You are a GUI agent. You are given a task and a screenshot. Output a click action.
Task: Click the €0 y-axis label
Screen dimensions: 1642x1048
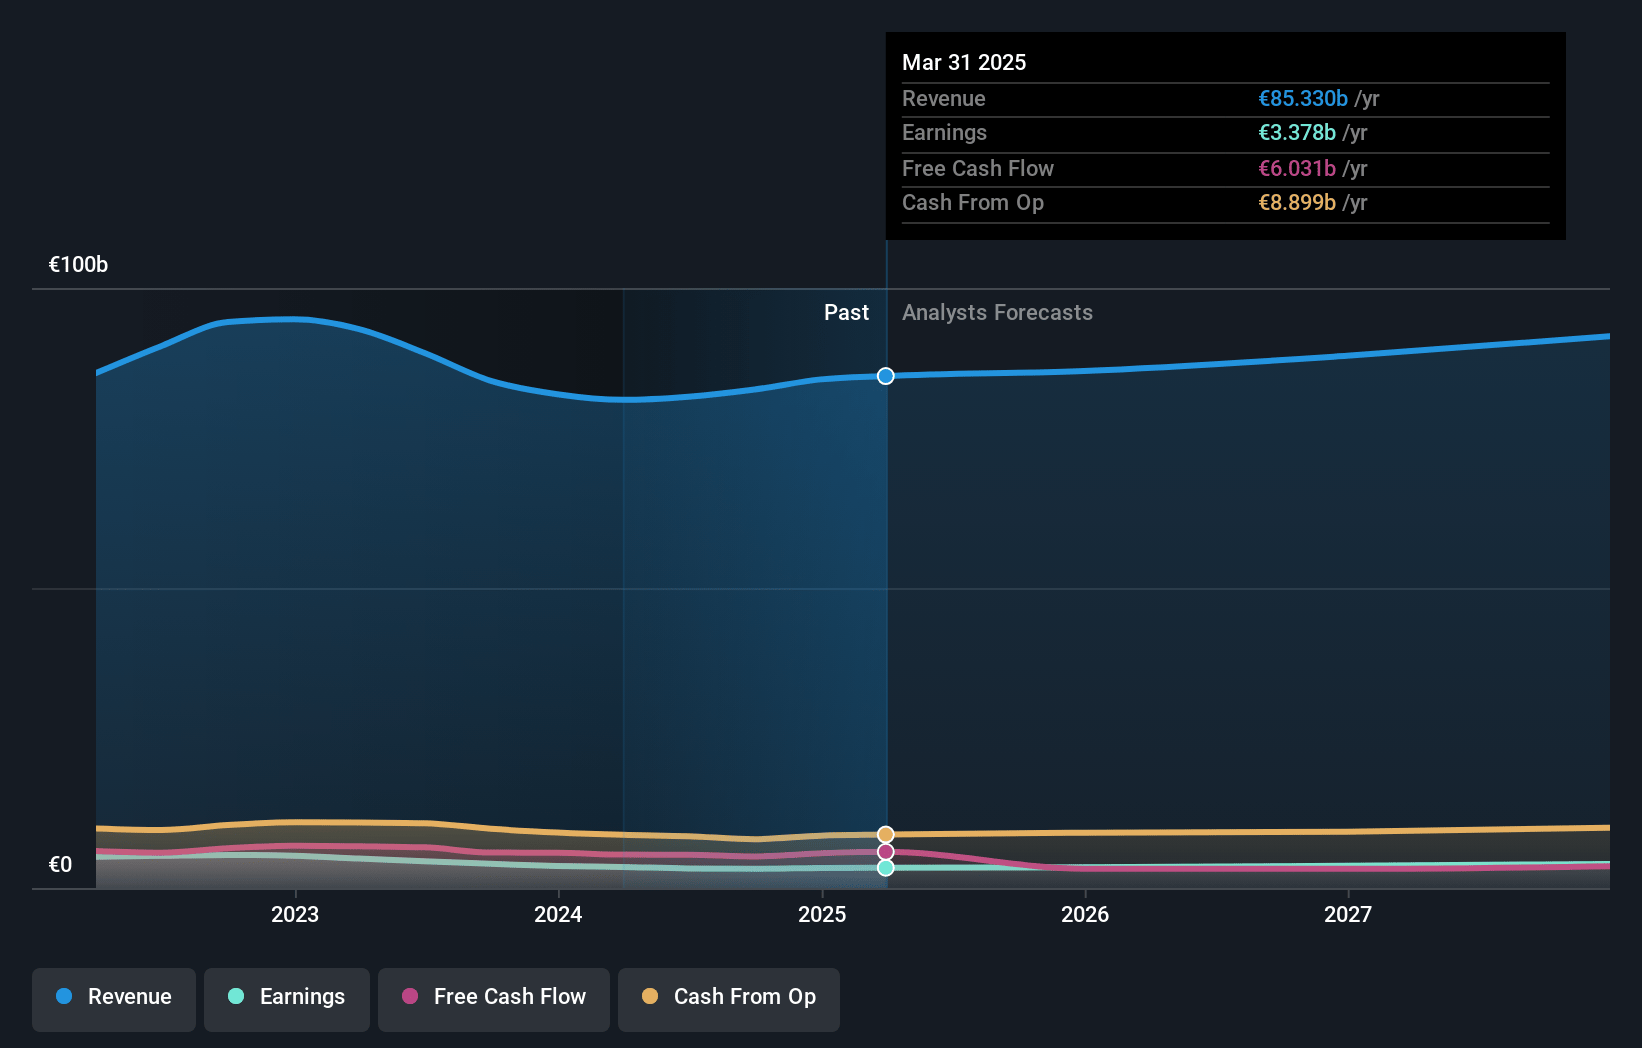coord(60,864)
